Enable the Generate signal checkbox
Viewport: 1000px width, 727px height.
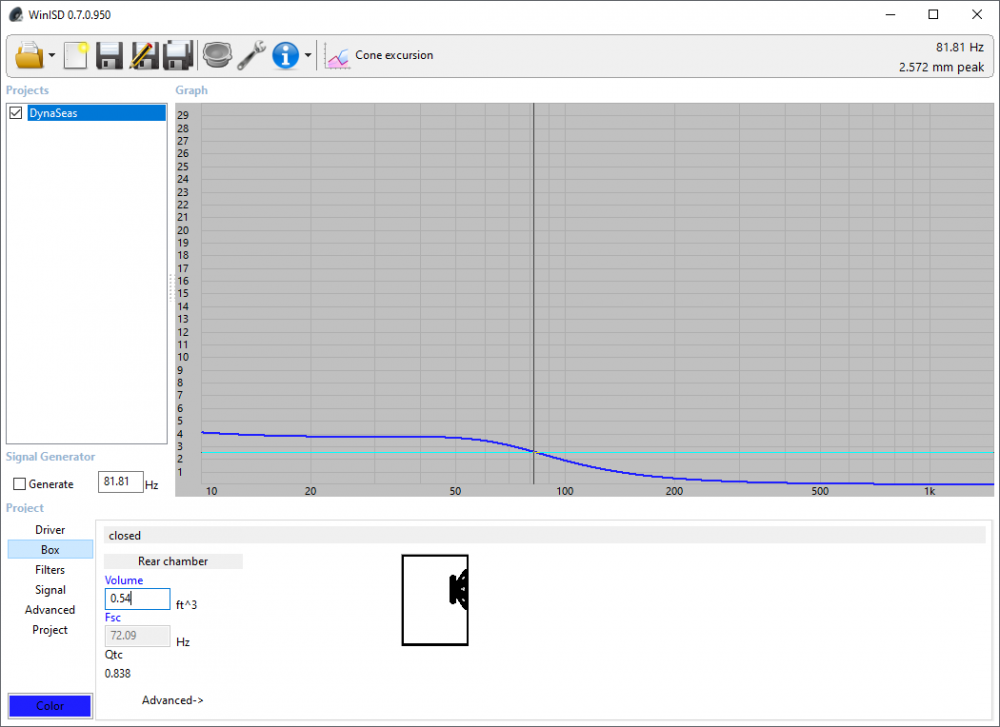(x=20, y=484)
